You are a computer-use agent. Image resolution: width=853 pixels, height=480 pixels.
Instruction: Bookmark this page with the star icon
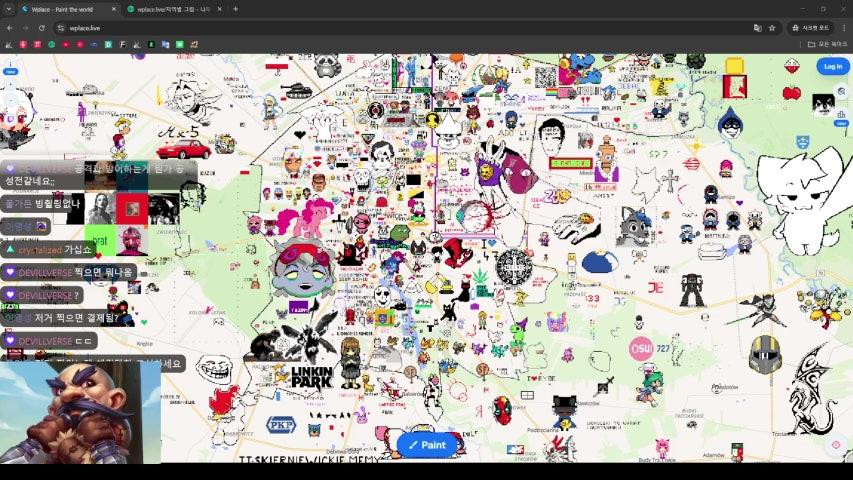[x=772, y=28]
